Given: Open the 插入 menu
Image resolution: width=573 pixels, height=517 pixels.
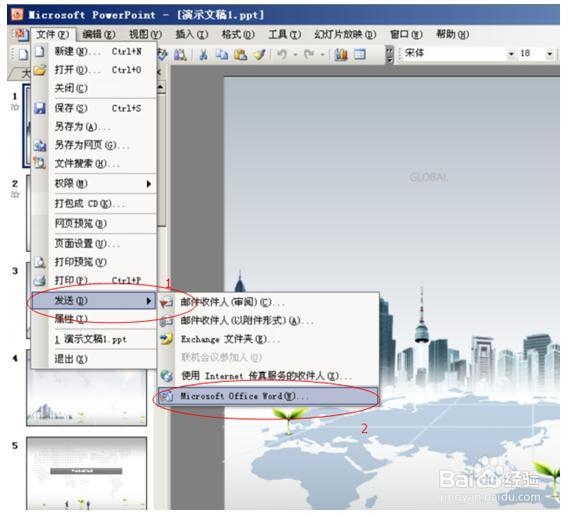Looking at the screenshot, I should (x=191, y=35).
